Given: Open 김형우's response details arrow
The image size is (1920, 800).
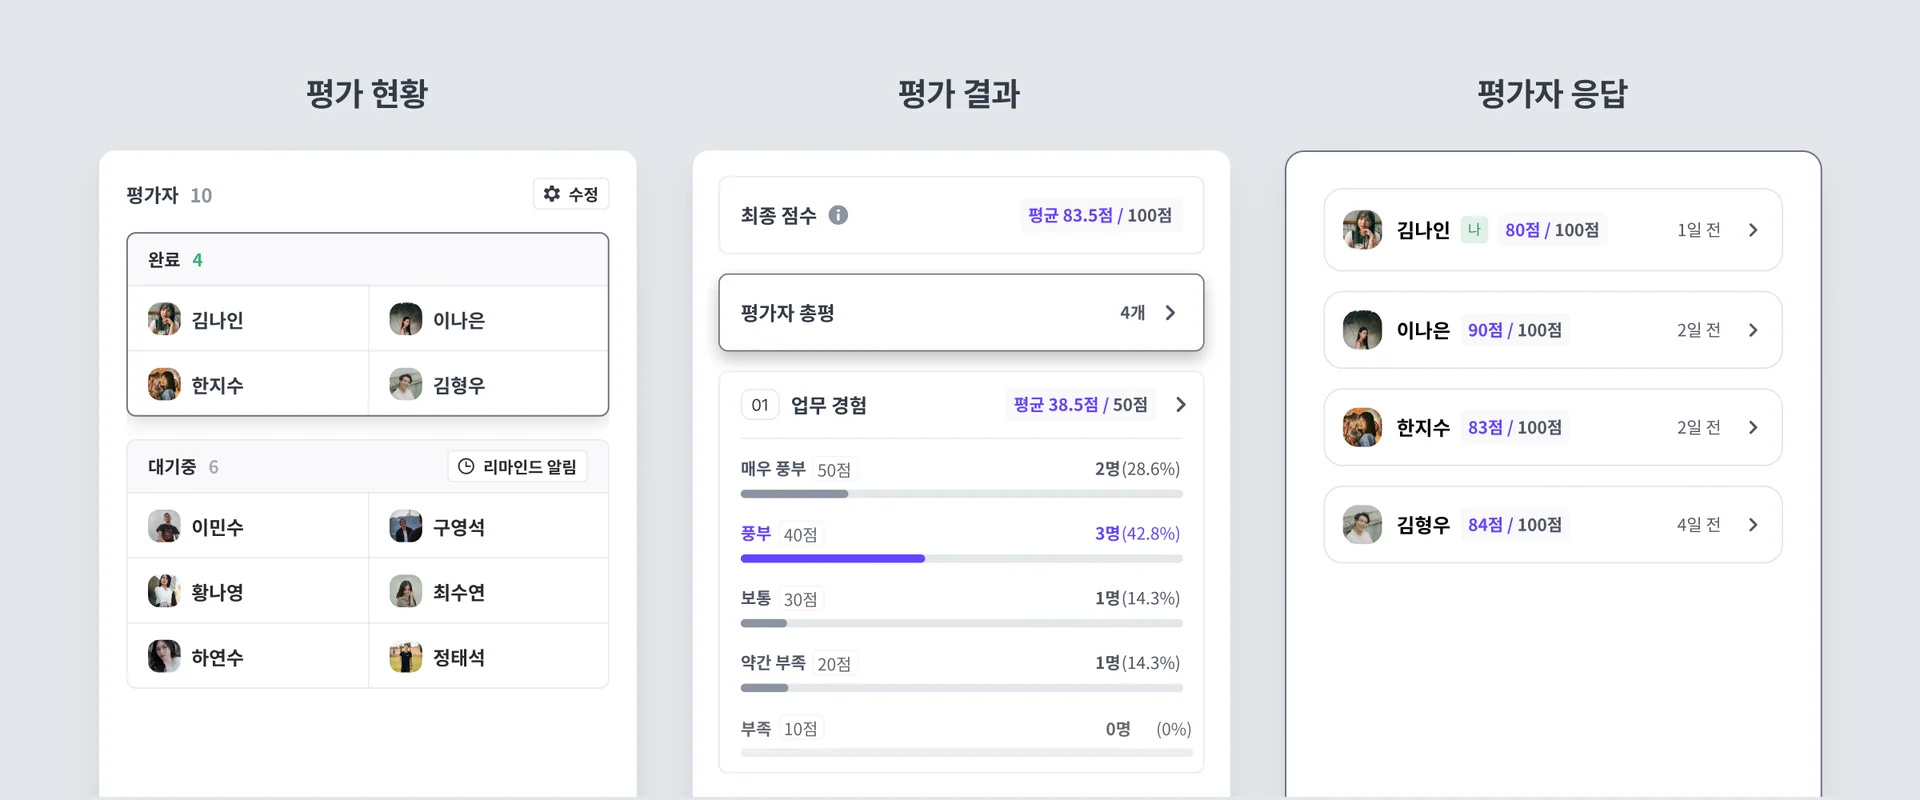Looking at the screenshot, I should tap(1752, 524).
